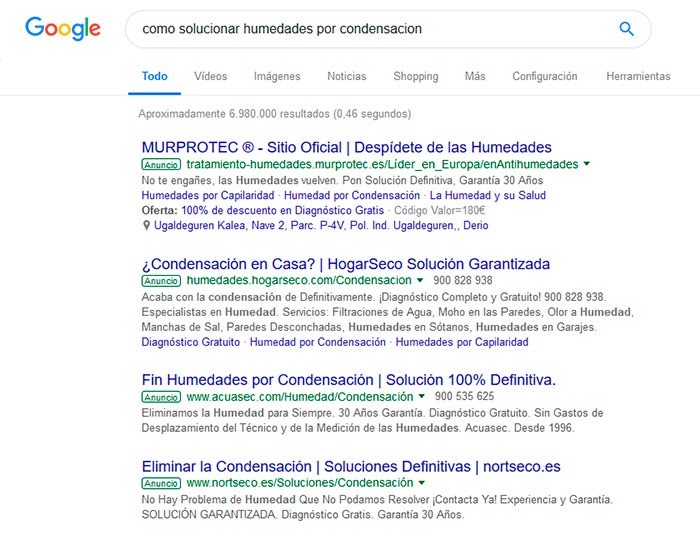Open the Configuración menu
The image size is (700, 545).
tap(545, 76)
